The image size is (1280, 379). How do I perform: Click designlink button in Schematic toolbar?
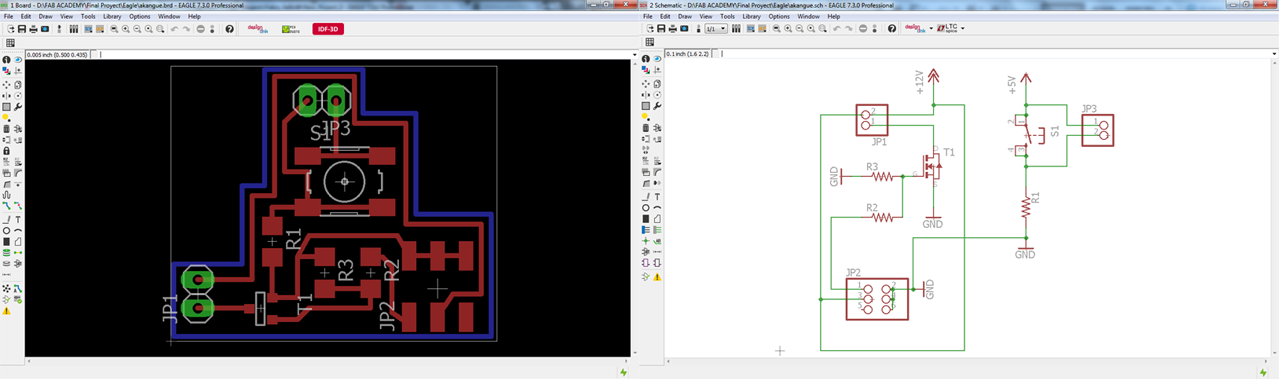[x=915, y=29]
